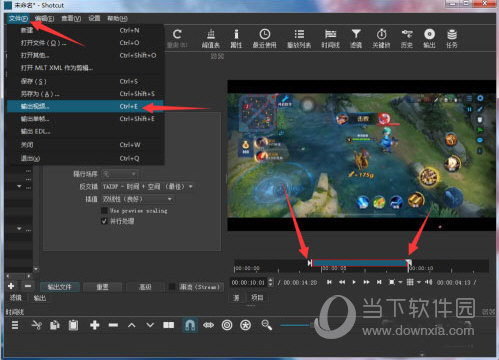Click the add preset plus button
This screenshot has height=360, width=499.
pyautogui.click(x=11, y=286)
